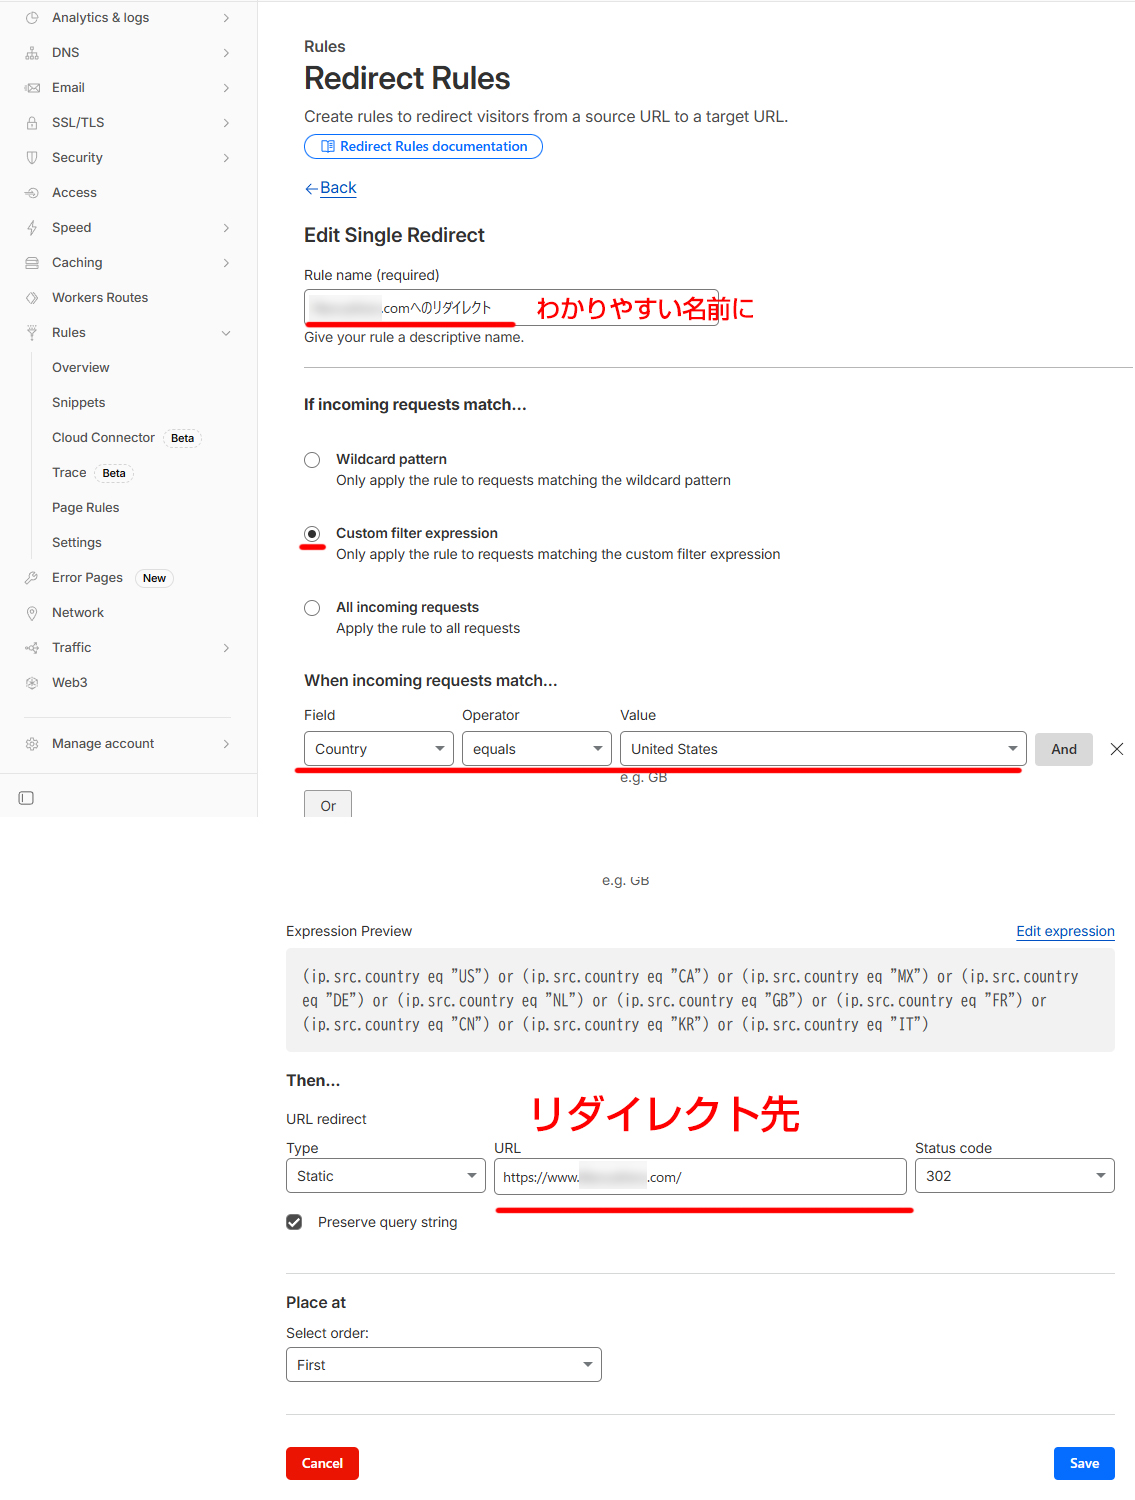This screenshot has width=1135, height=1500.
Task: Click the SSL/TLS lock icon
Action: click(32, 123)
